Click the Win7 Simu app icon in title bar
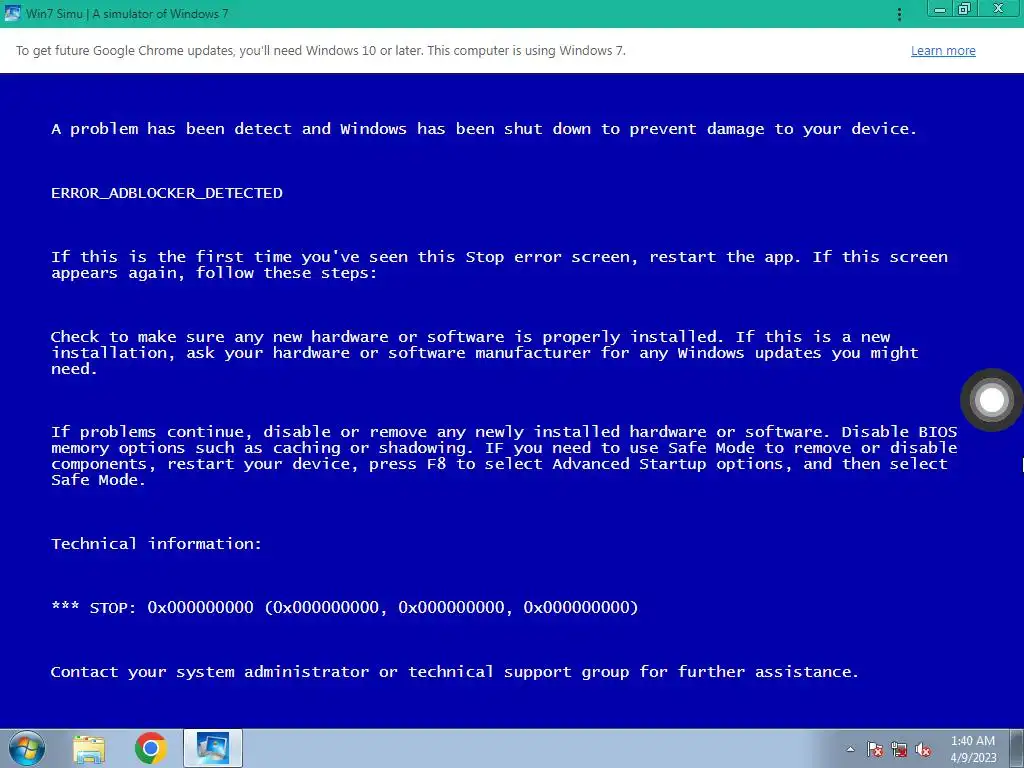The image size is (1024, 768). [x=12, y=13]
